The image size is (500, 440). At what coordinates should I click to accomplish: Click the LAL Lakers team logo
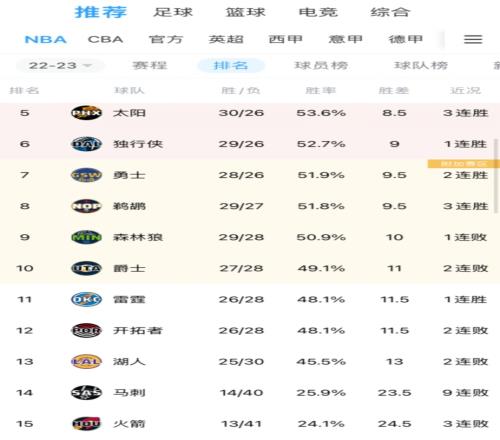(x=86, y=362)
